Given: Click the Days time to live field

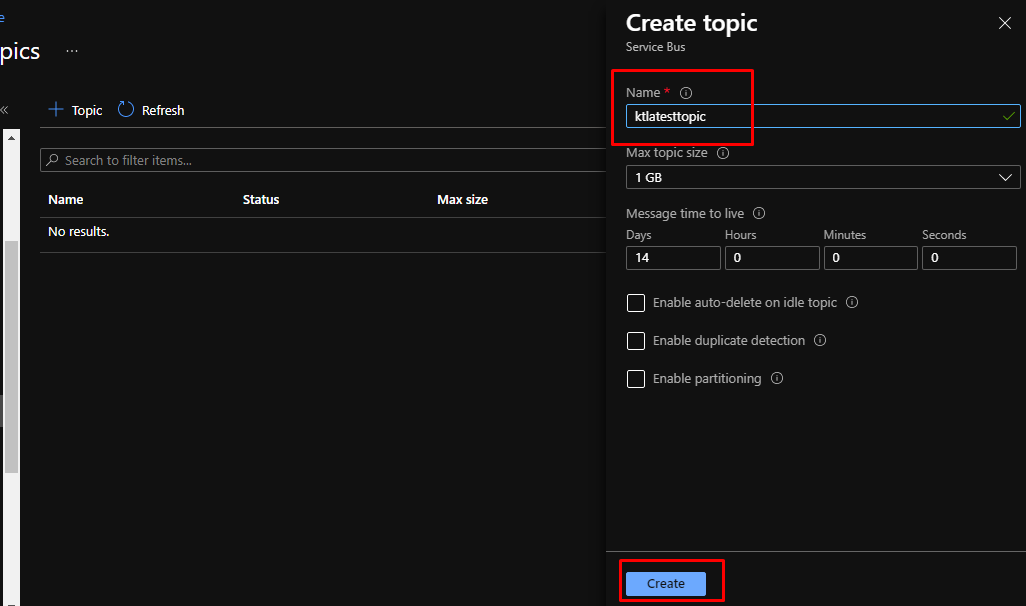Looking at the screenshot, I should tap(672, 258).
